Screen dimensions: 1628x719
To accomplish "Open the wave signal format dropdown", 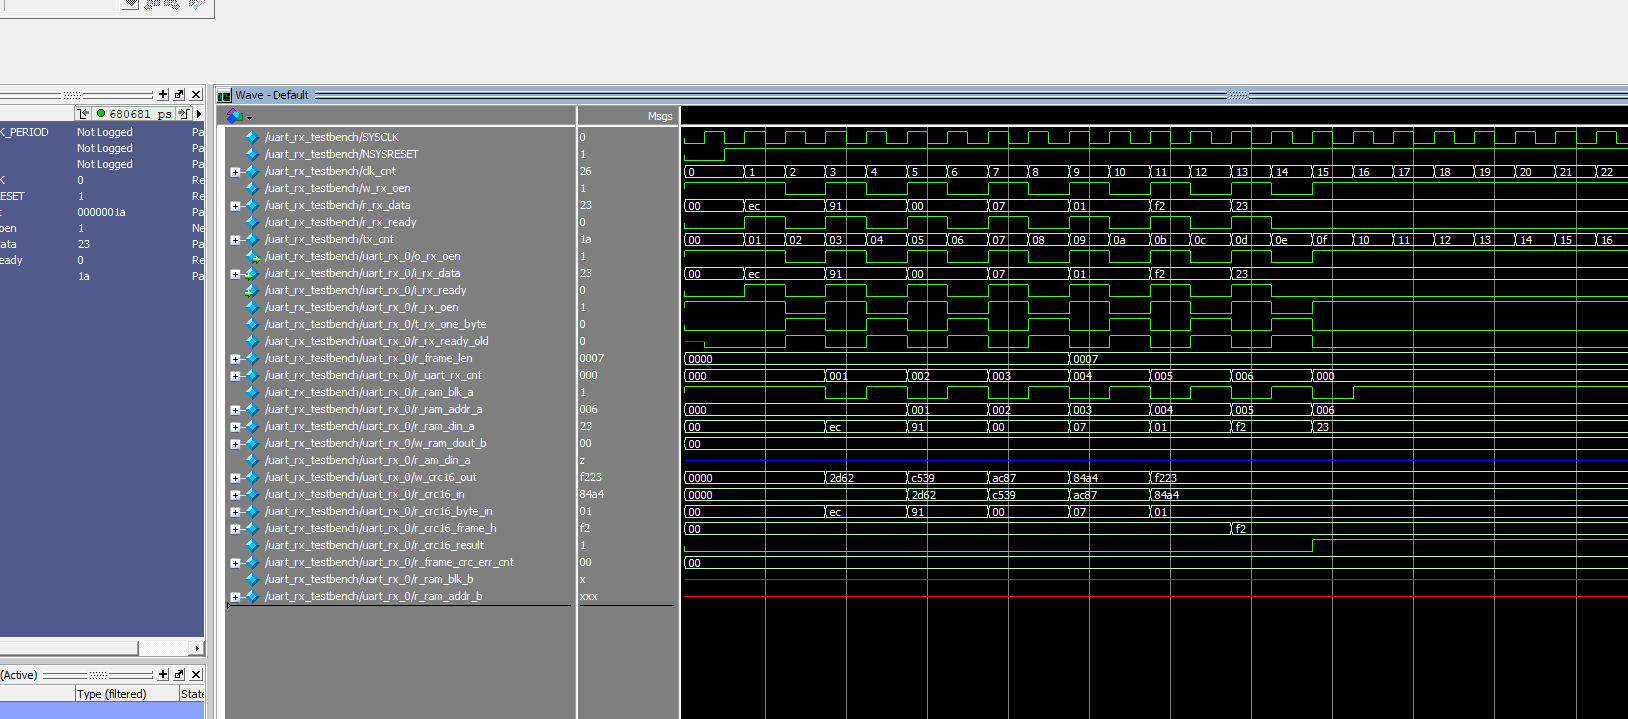I will pyautogui.click(x=249, y=117).
